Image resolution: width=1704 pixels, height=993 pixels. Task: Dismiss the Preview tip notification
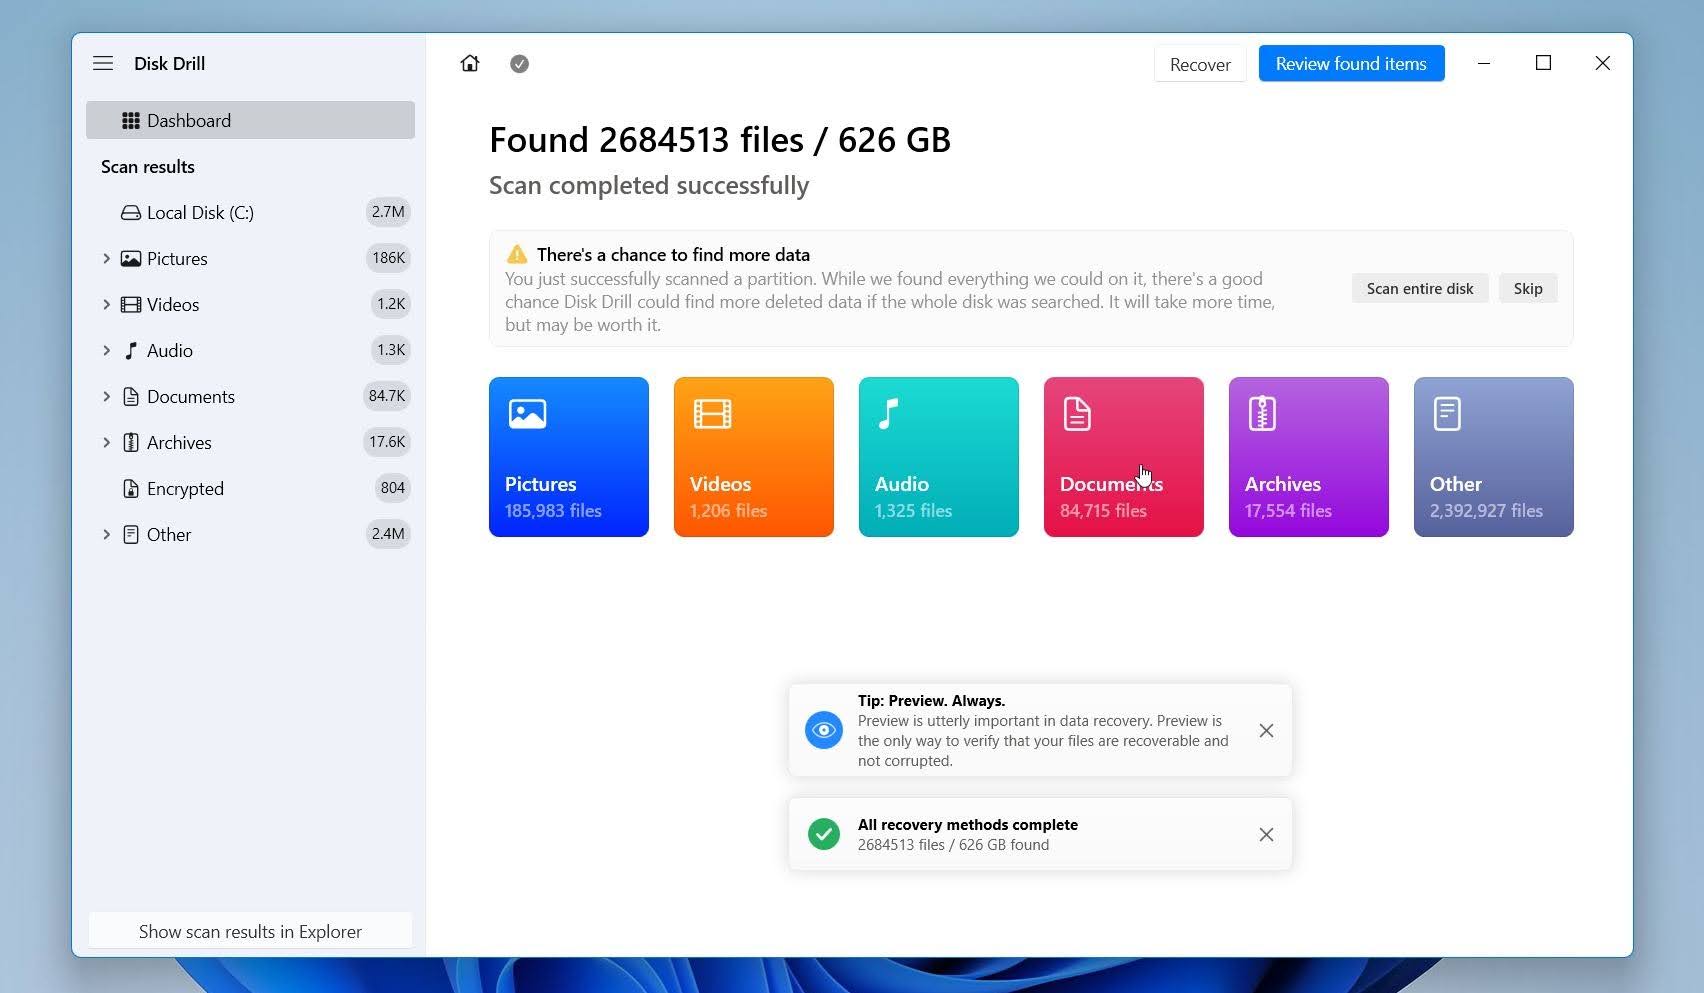pos(1266,731)
